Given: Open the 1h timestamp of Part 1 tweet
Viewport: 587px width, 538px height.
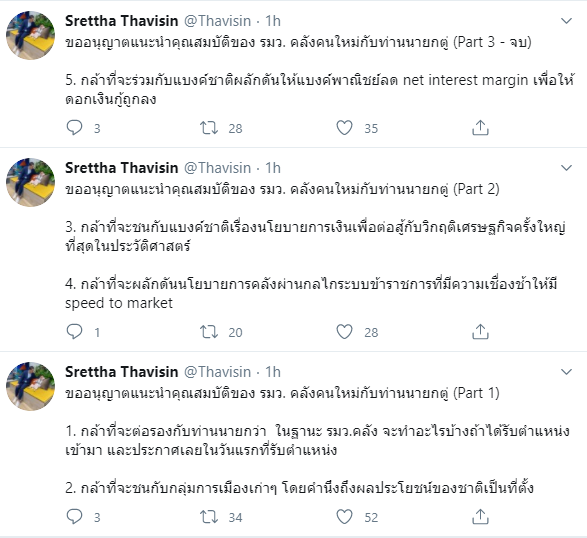Looking at the screenshot, I should tap(273, 372).
